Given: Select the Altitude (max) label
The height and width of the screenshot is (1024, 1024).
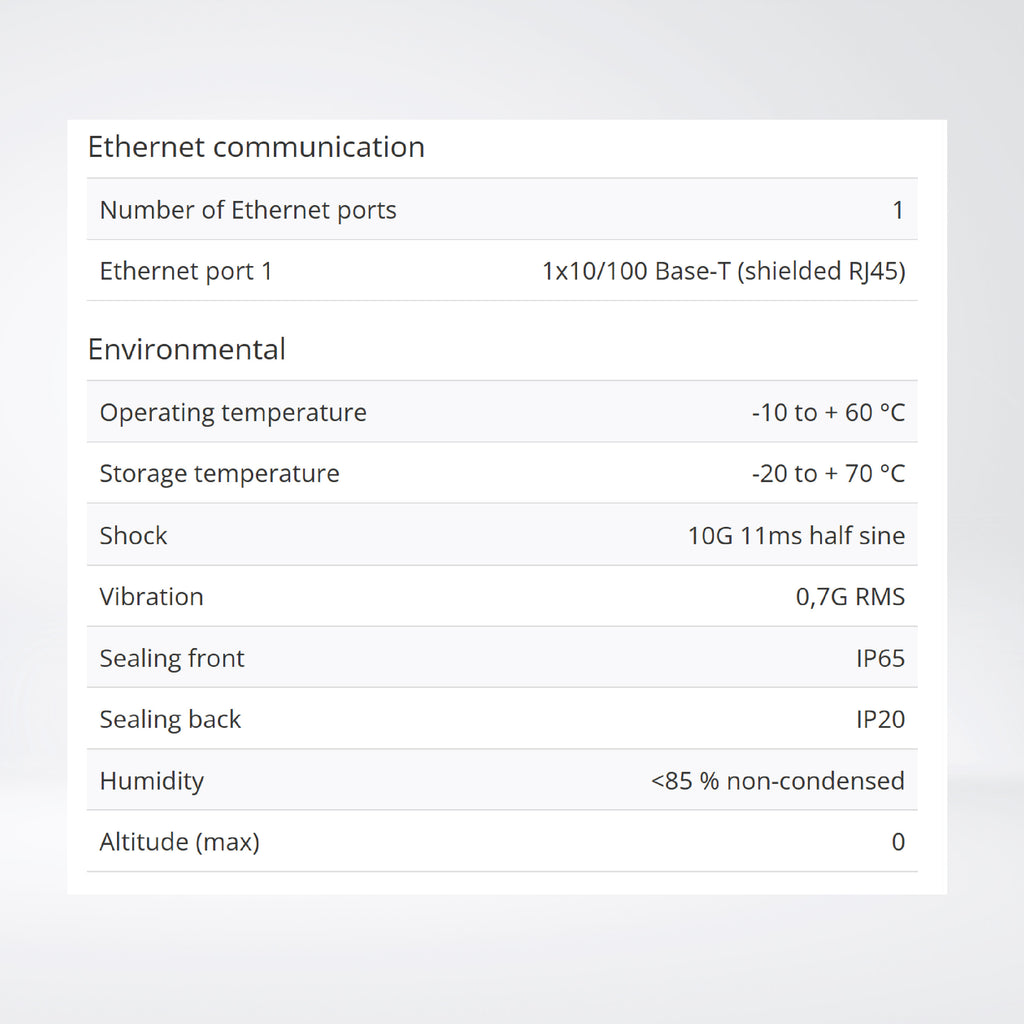Looking at the screenshot, I should click(x=179, y=842).
